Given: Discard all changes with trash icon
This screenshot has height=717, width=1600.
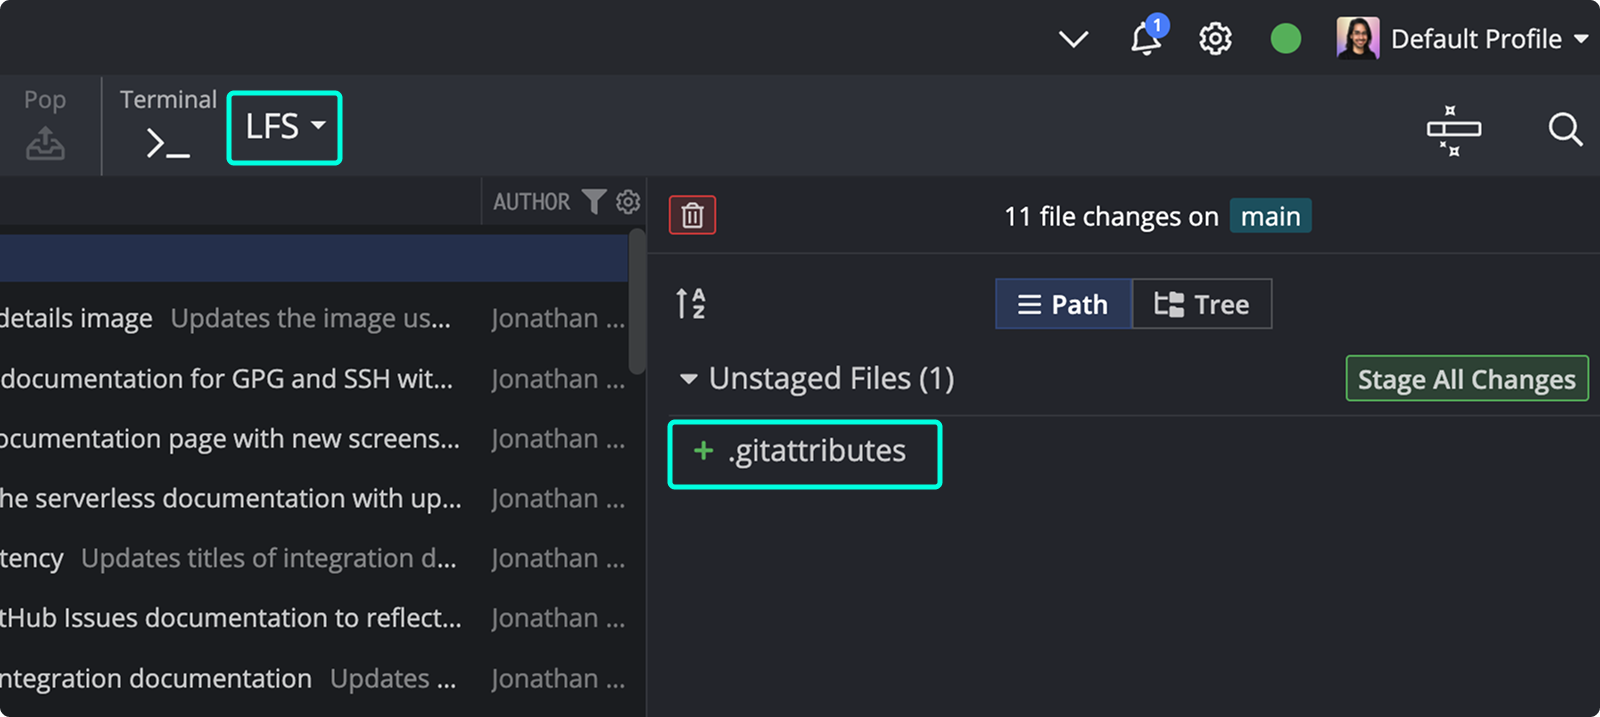Looking at the screenshot, I should (x=692, y=215).
